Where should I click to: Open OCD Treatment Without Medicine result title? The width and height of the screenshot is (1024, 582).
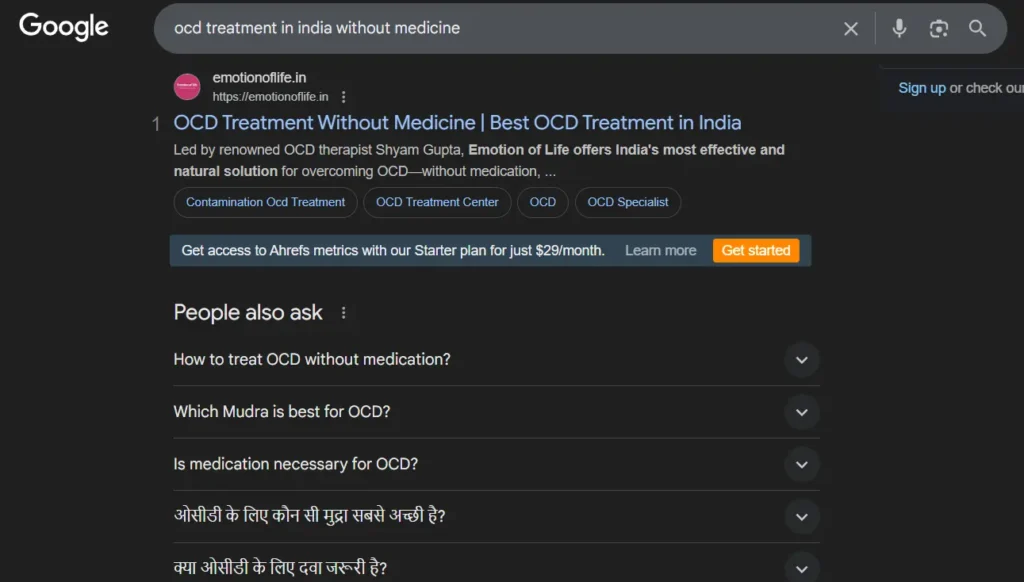point(457,123)
